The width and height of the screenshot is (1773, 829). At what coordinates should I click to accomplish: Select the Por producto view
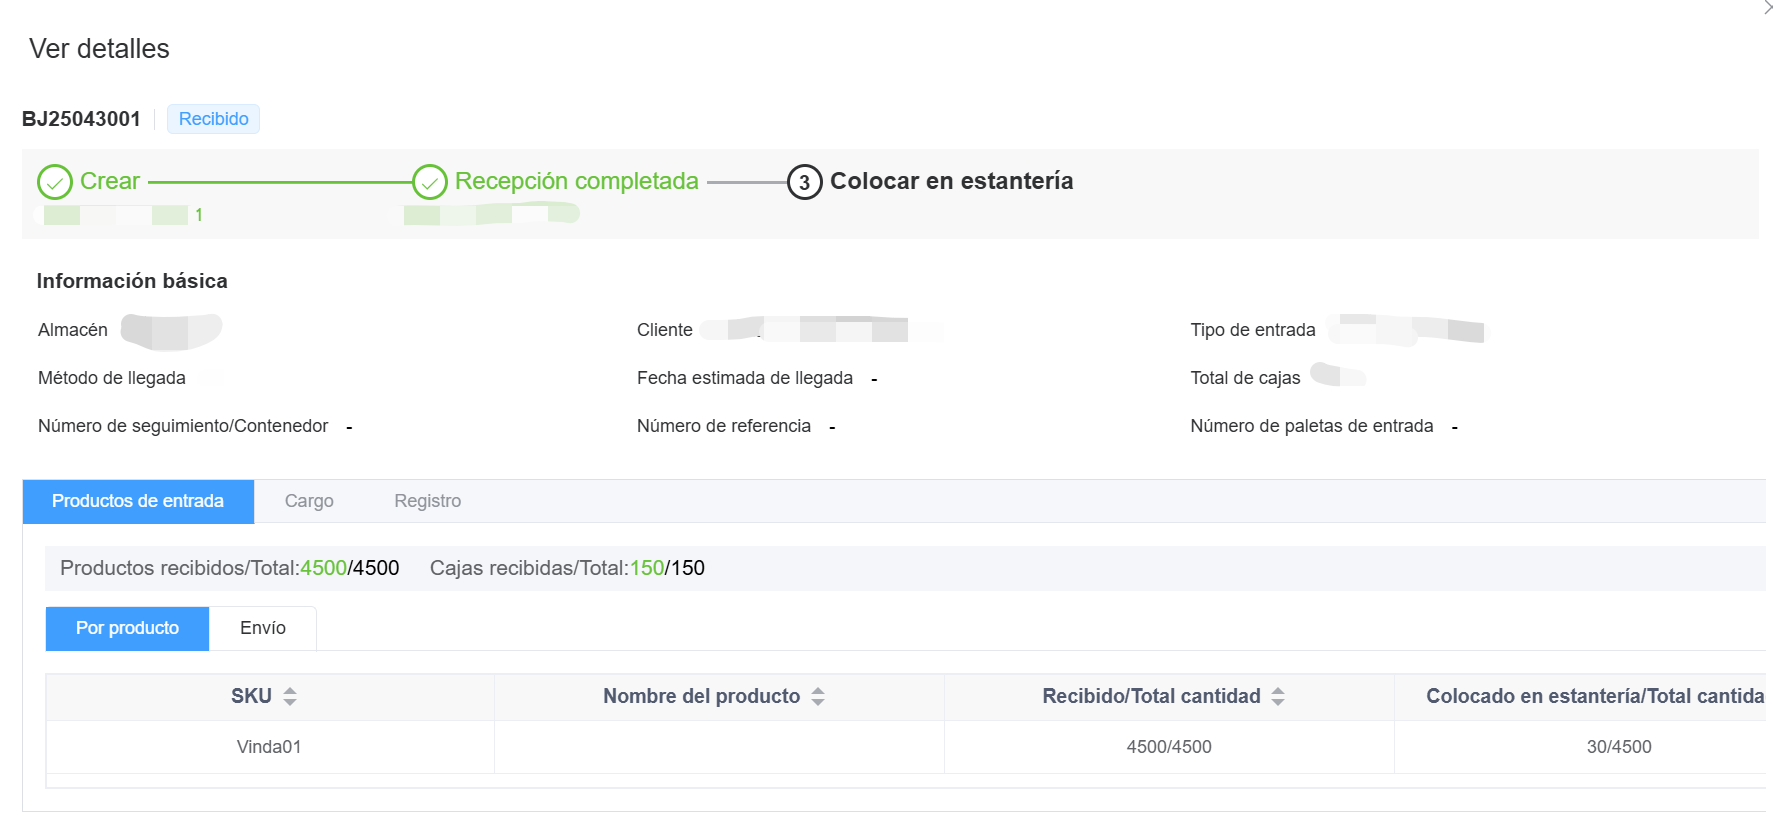[x=127, y=628]
